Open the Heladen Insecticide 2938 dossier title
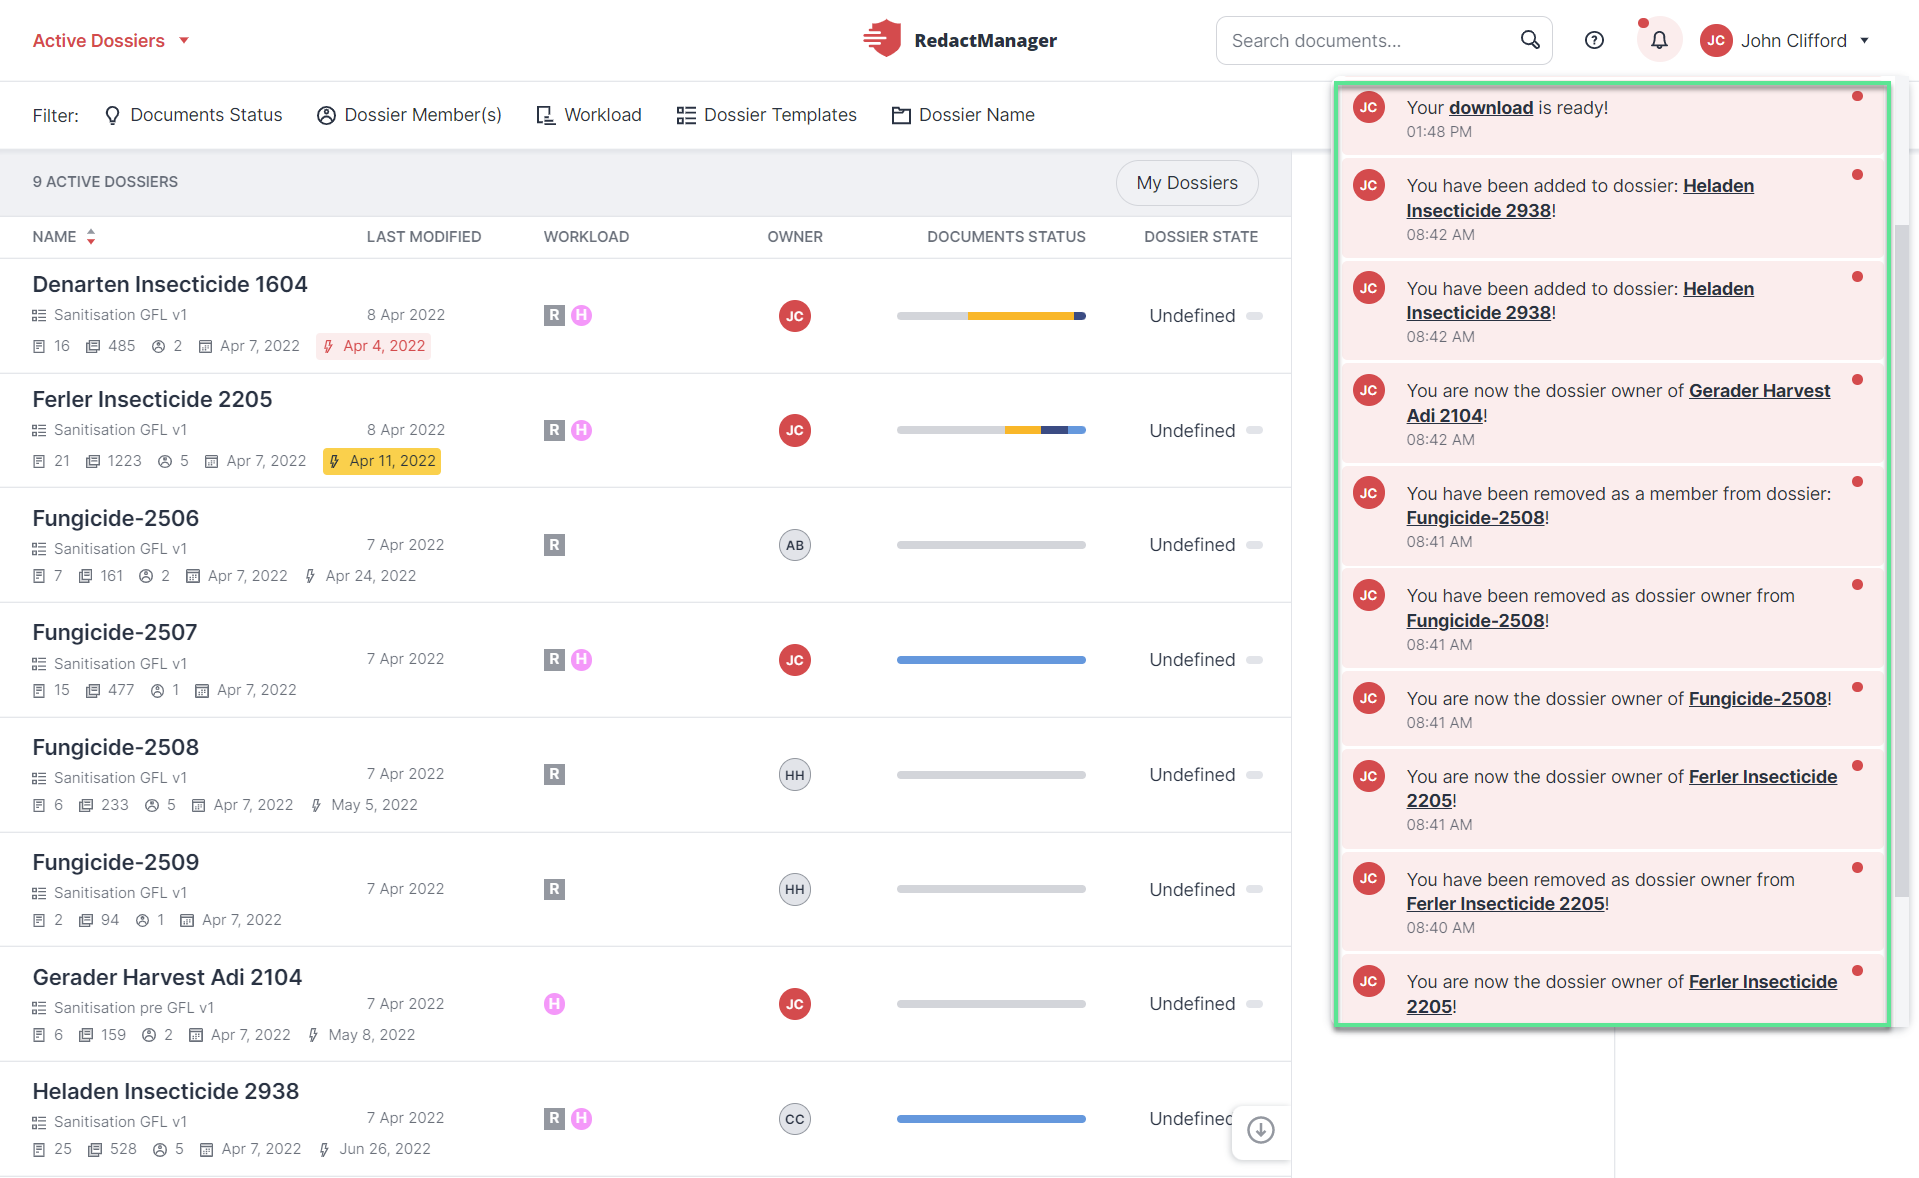The height and width of the screenshot is (1178, 1919). point(166,1091)
